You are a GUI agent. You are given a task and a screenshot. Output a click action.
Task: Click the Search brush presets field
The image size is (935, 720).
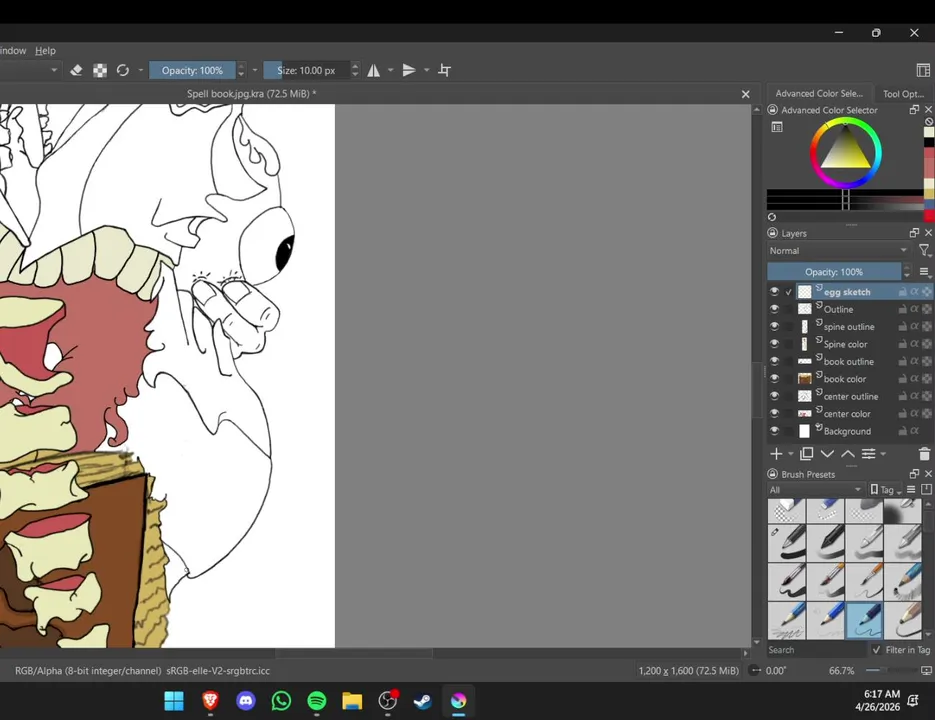[x=816, y=650]
